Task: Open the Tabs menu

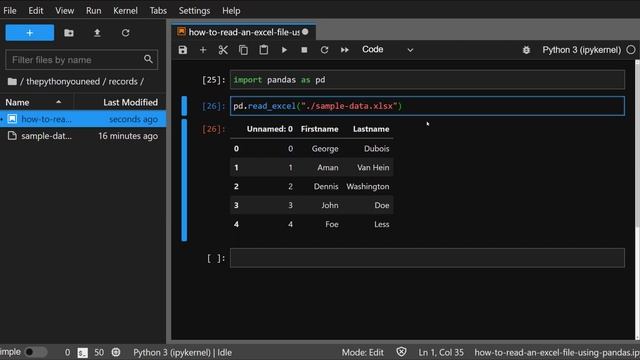Action: tap(158, 11)
